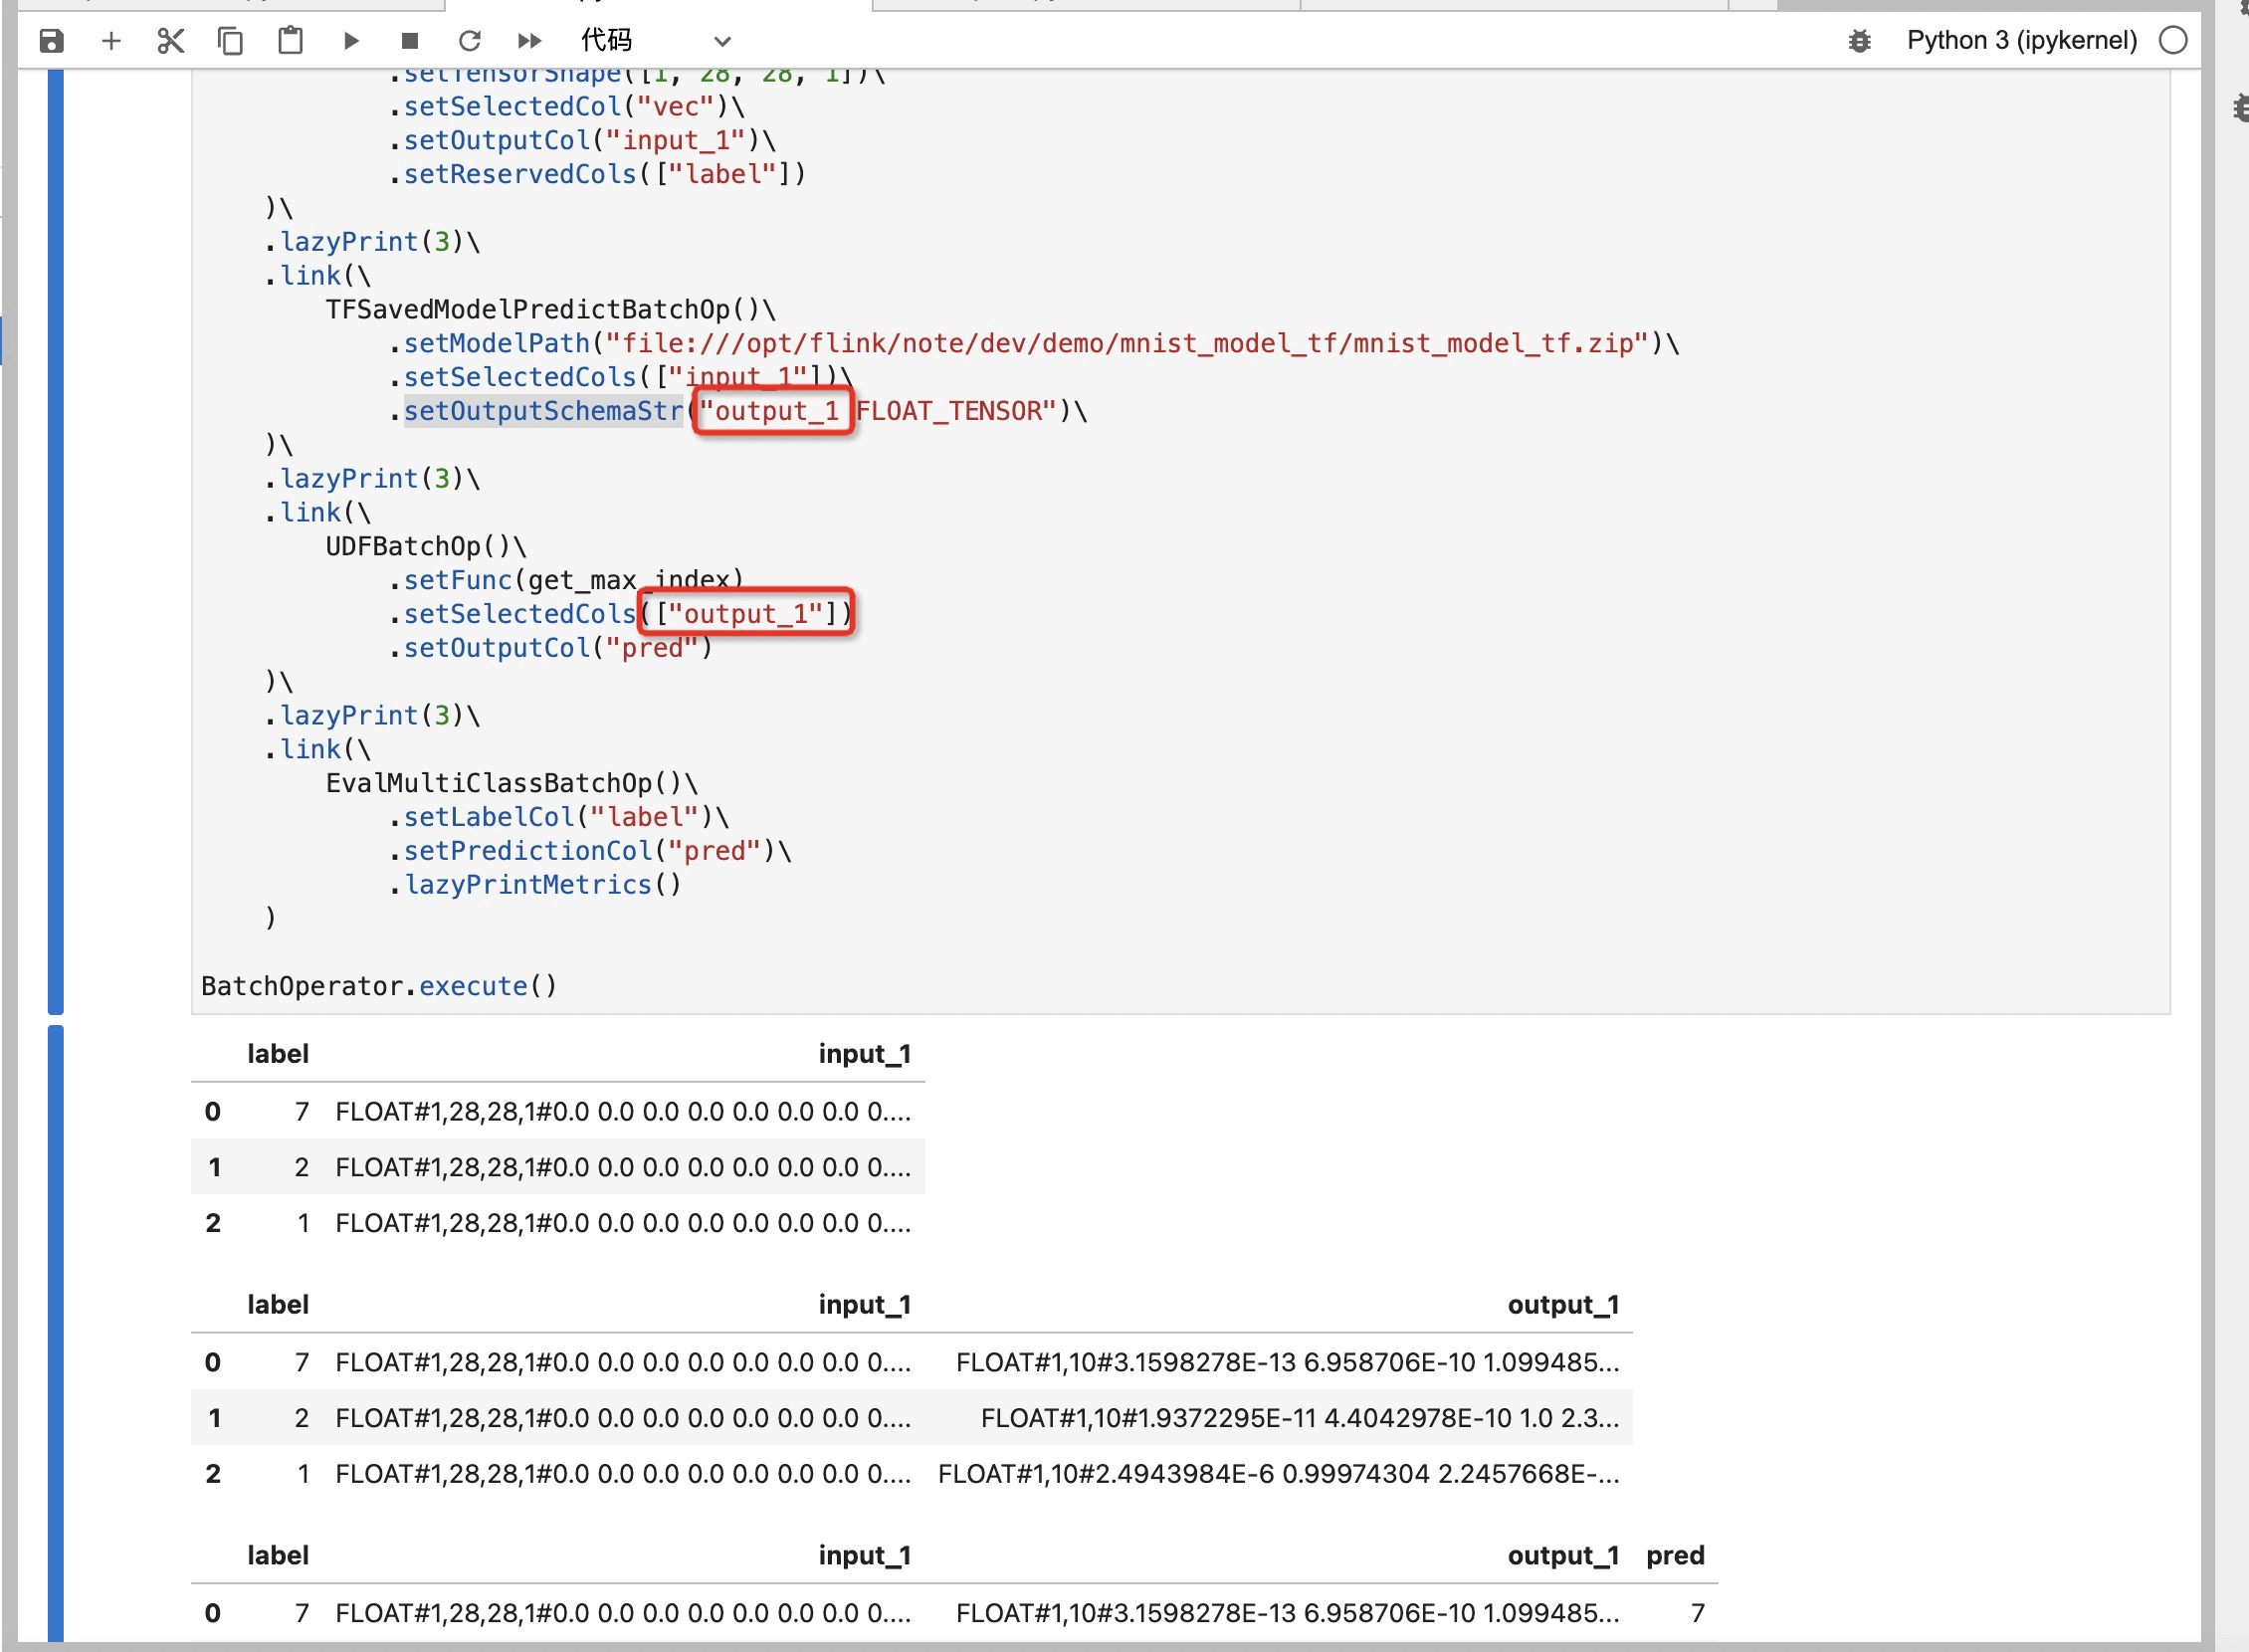Restart the kernel with the circular arrow icon

point(469,41)
